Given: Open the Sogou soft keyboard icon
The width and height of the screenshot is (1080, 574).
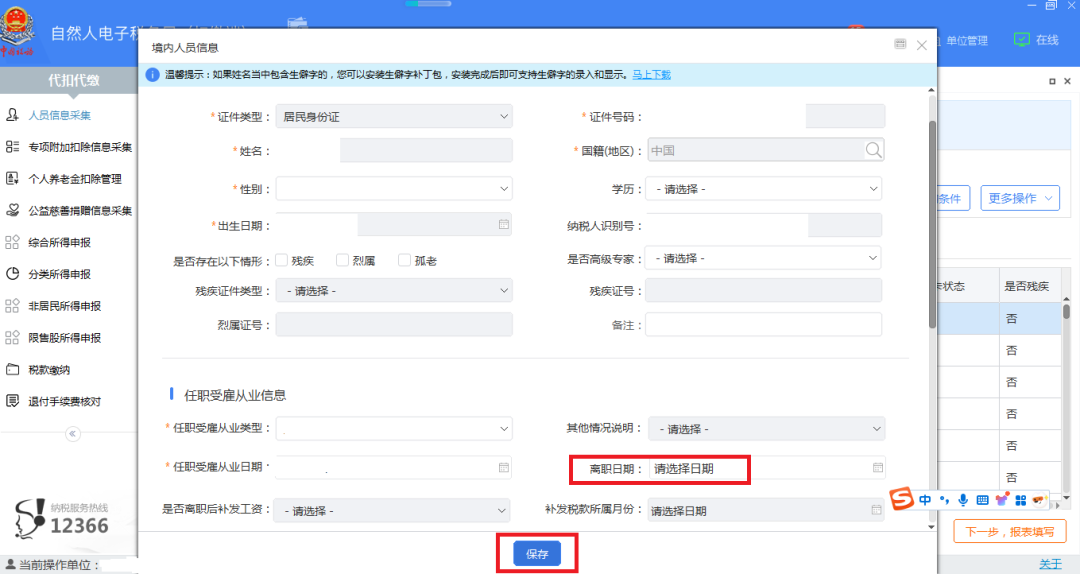Looking at the screenshot, I should (982, 500).
